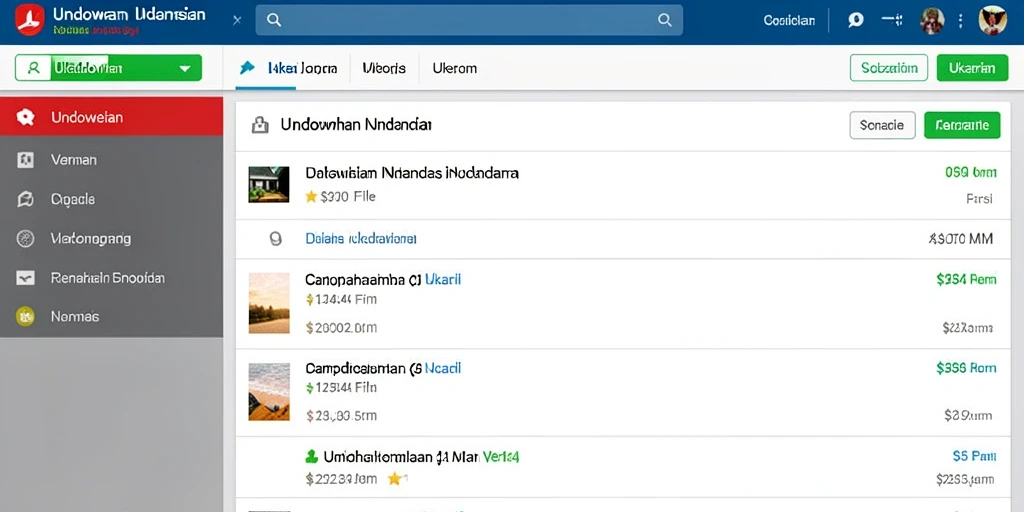This screenshot has width=1024, height=512.
Task: Click the Matonogang compass icon
Action: [25, 239]
